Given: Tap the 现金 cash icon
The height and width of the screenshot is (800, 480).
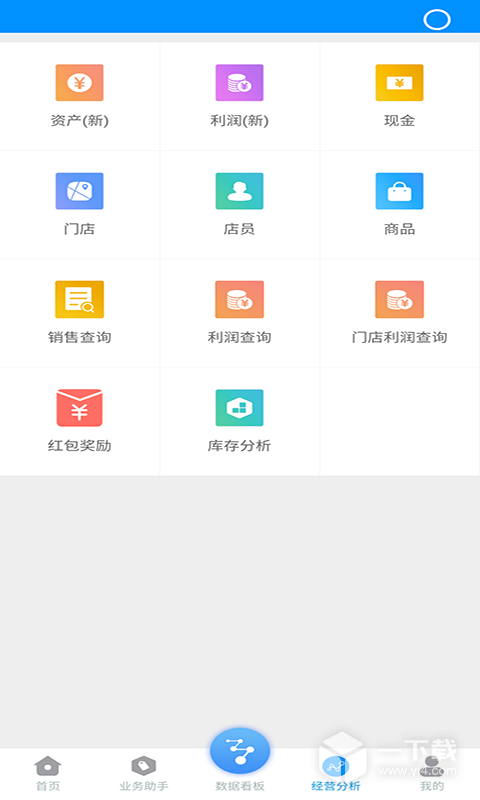Looking at the screenshot, I should [399, 83].
